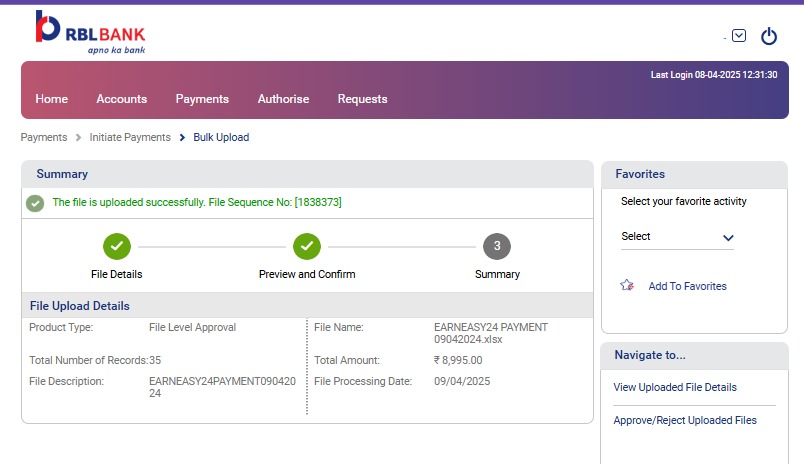Click the file sequence number message
Screen dimensions: 804x464
[x=197, y=203]
